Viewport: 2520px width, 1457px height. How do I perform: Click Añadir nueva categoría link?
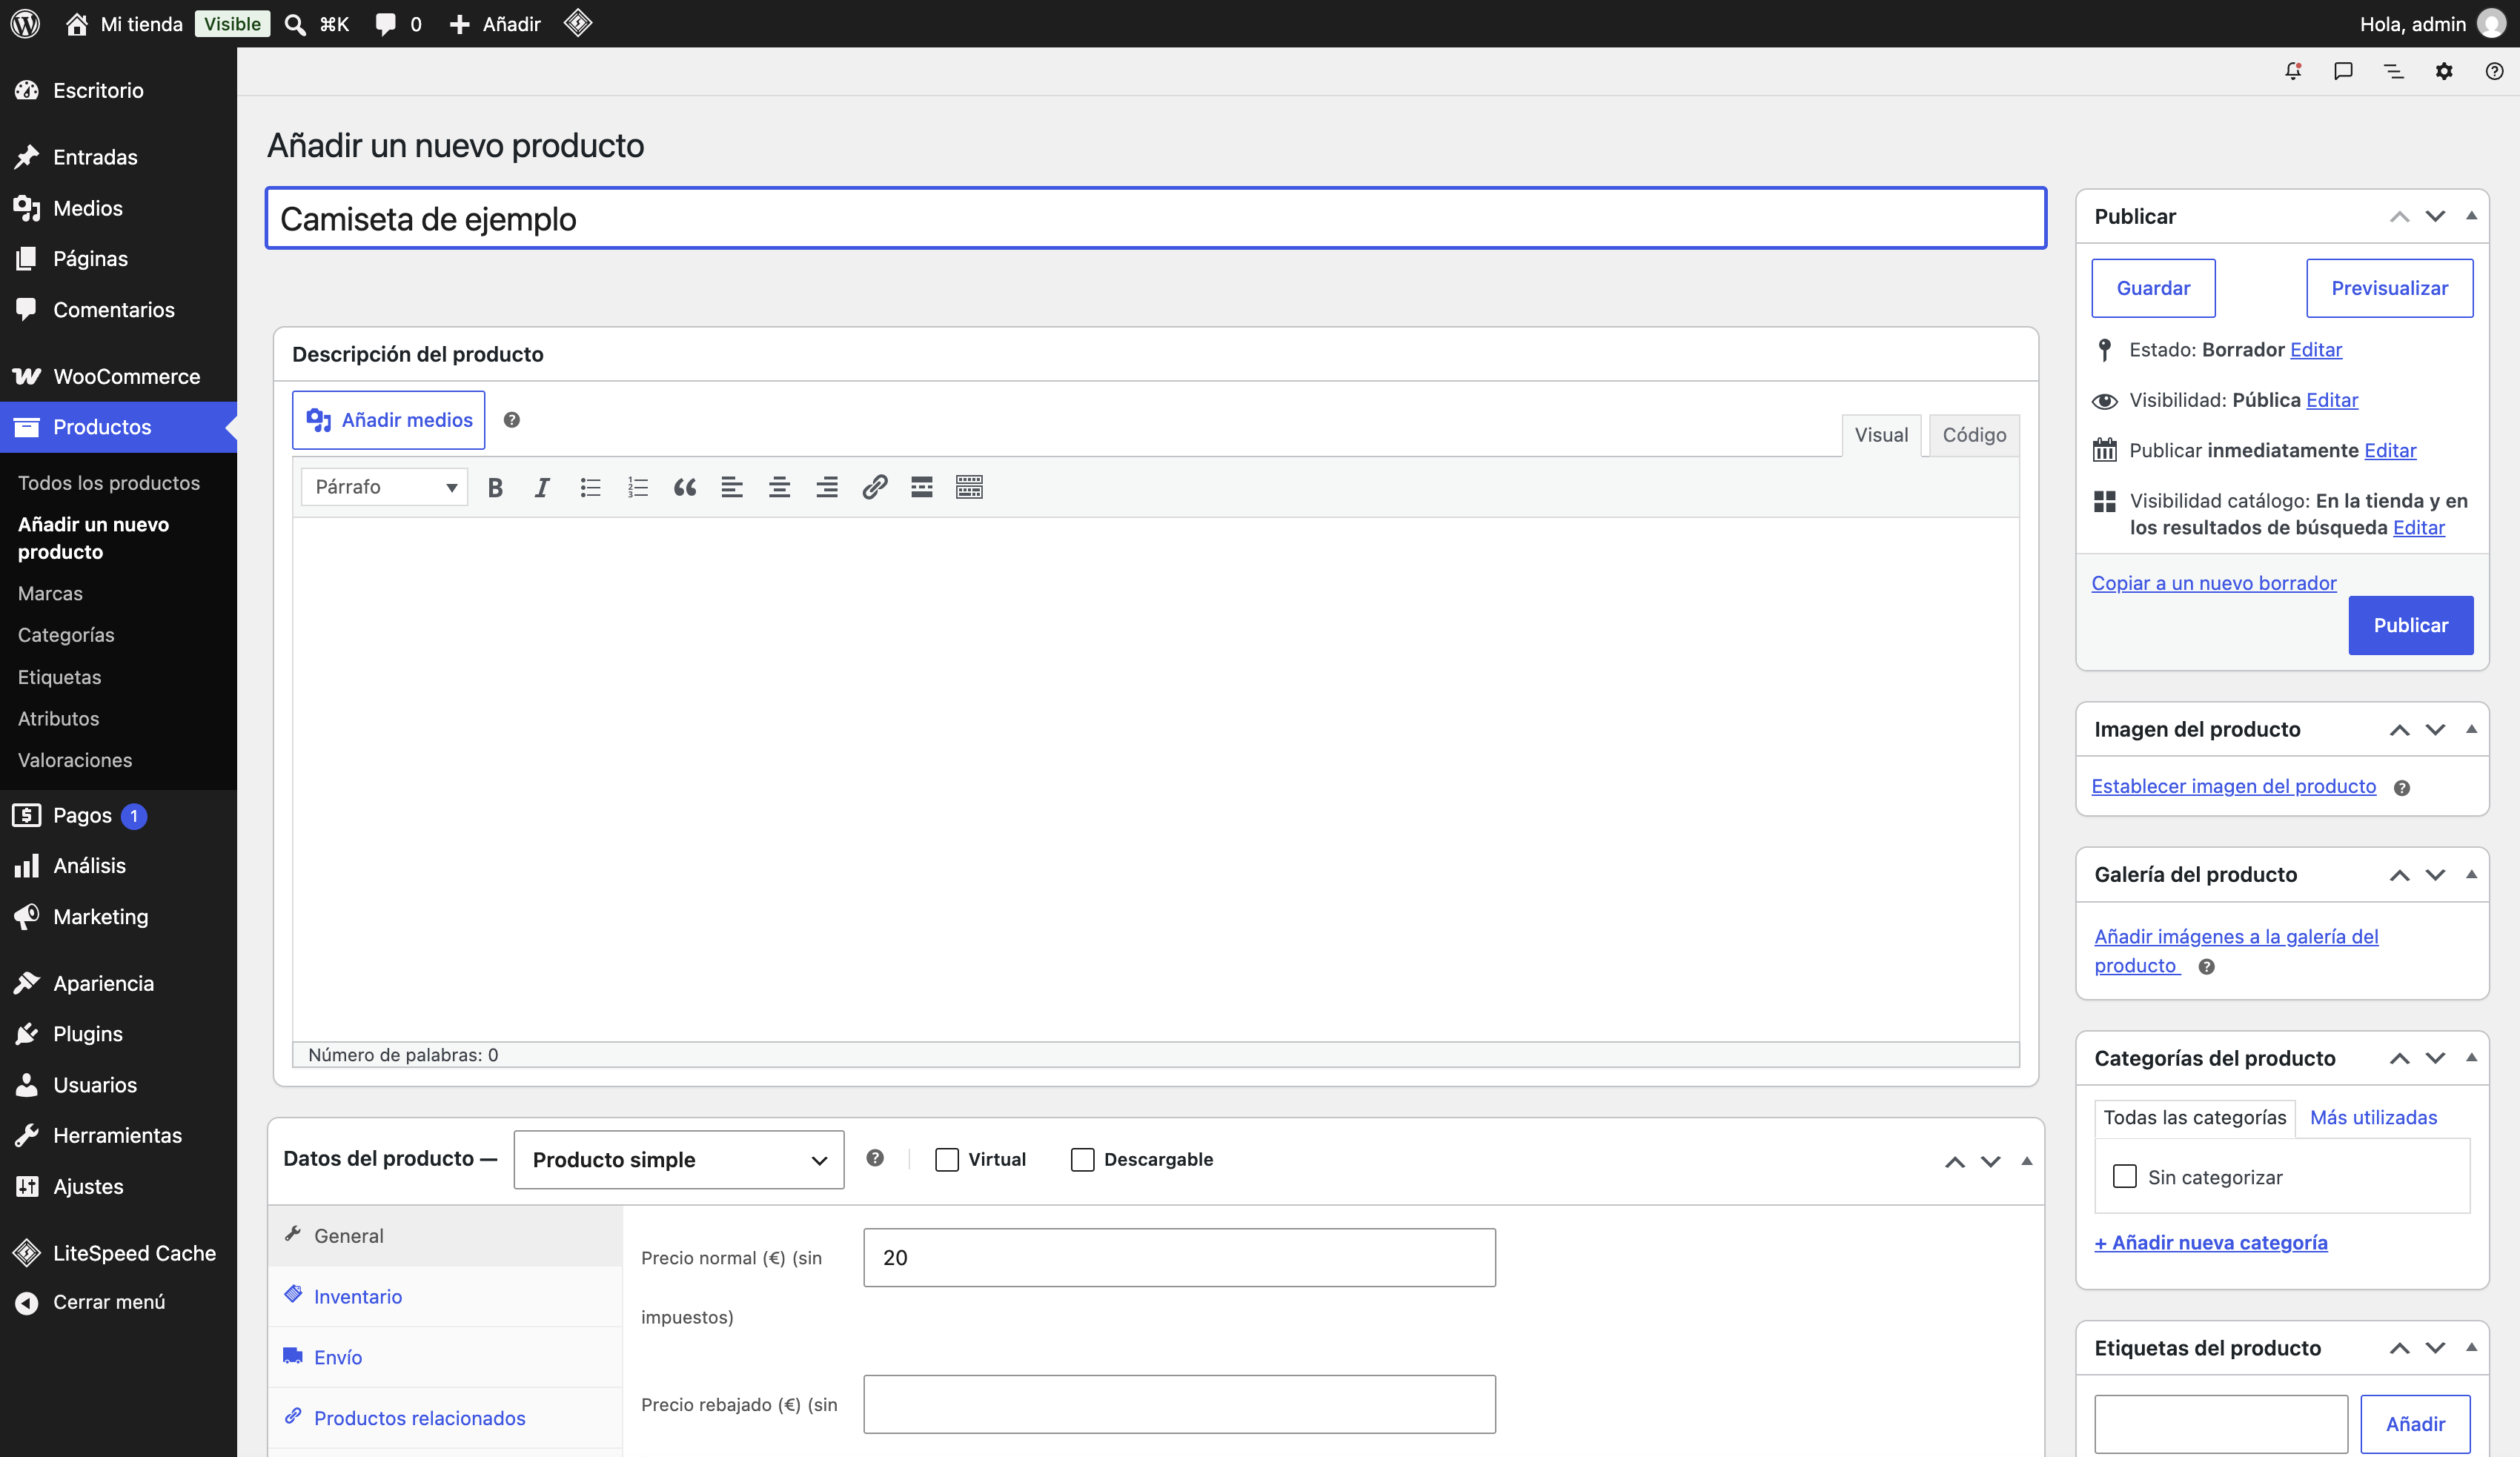point(2211,1242)
